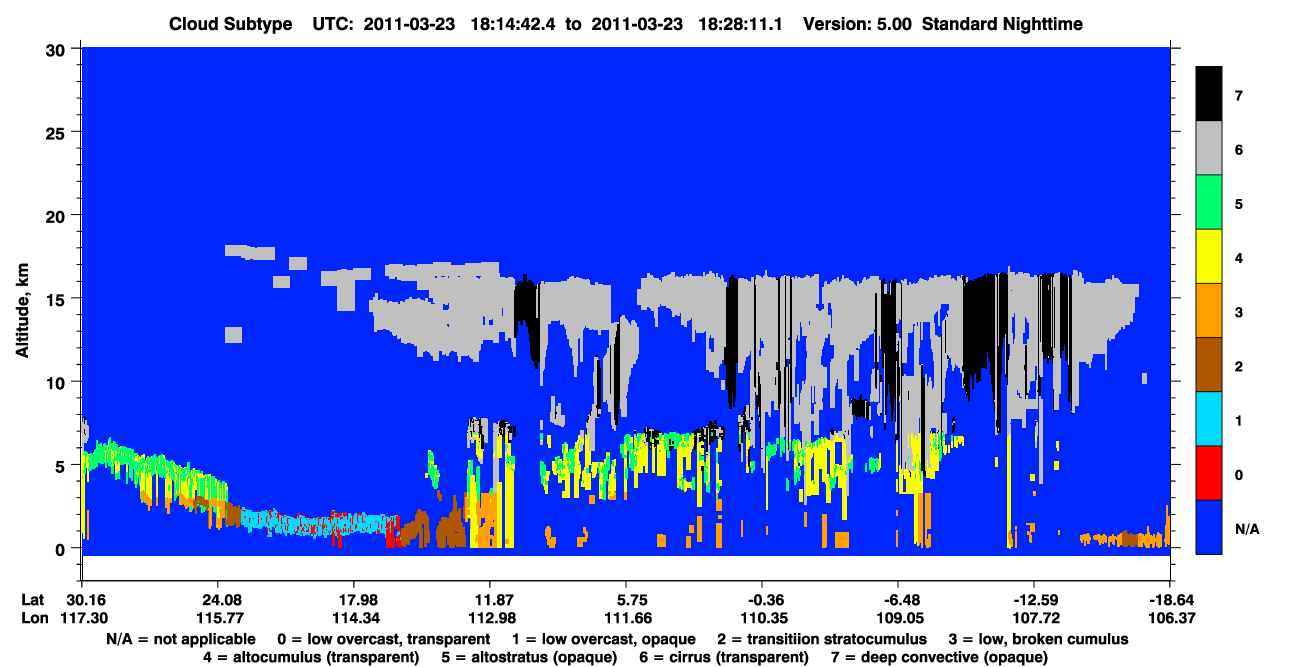Click longitude value 109.05
Viewport: 1300px width, 667px height.
tap(898, 618)
